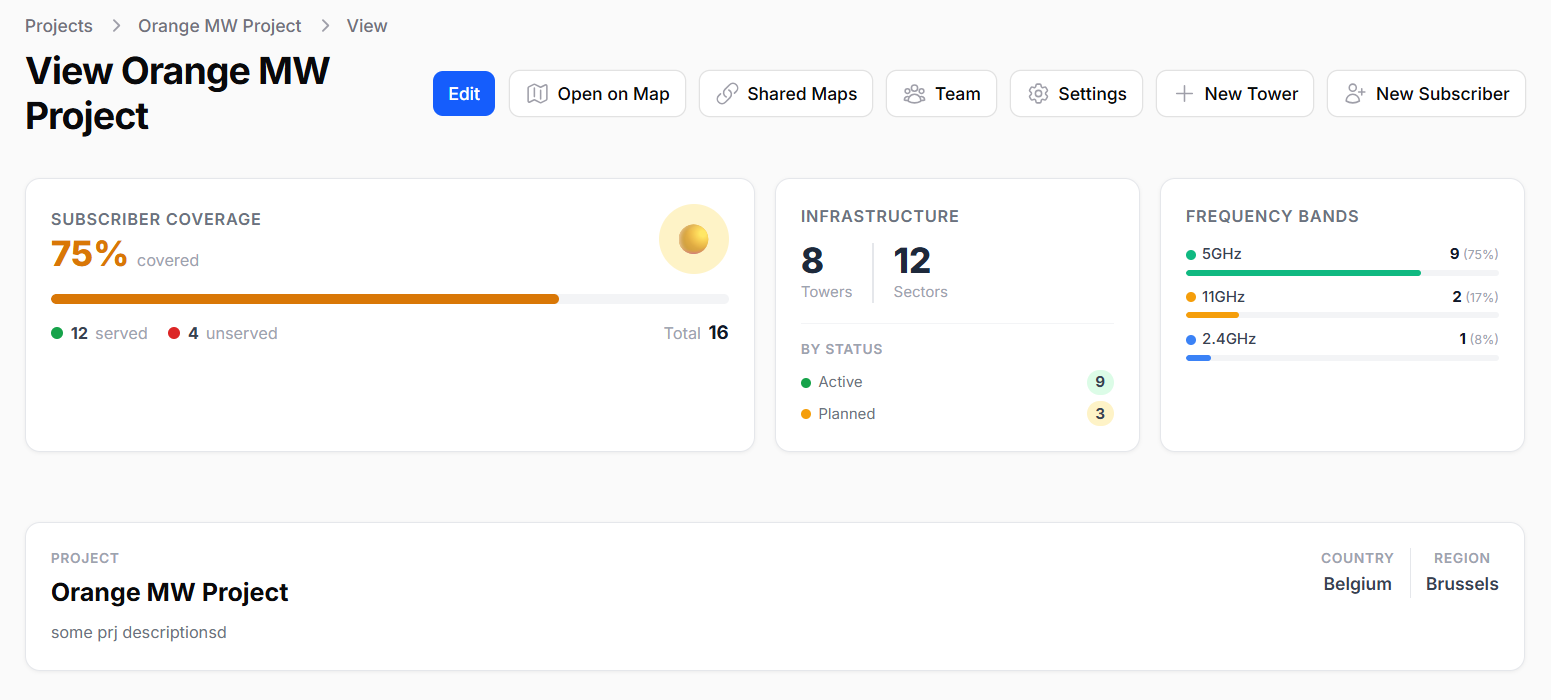Click the FREQUENCY BANDS card heading
1551x700 pixels.
pyautogui.click(x=1272, y=216)
